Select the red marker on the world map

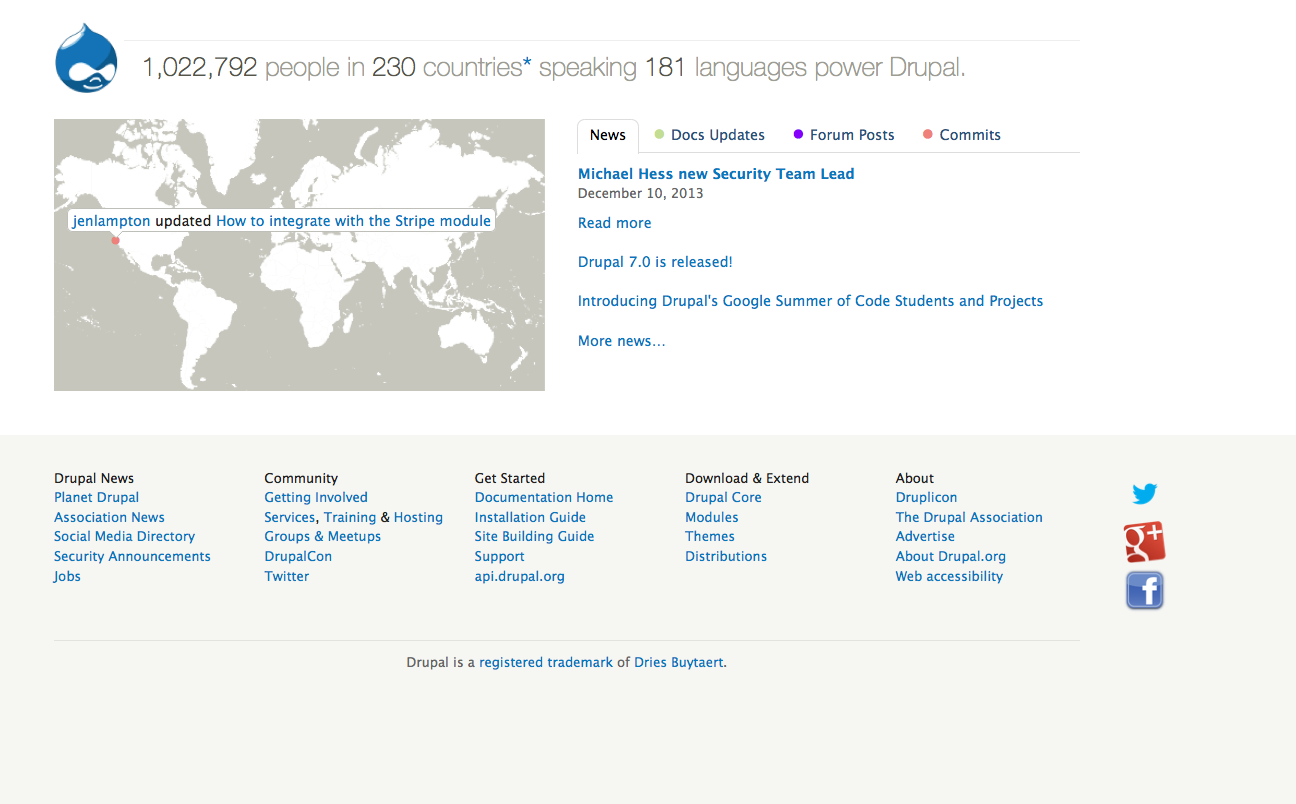[x=115, y=241]
